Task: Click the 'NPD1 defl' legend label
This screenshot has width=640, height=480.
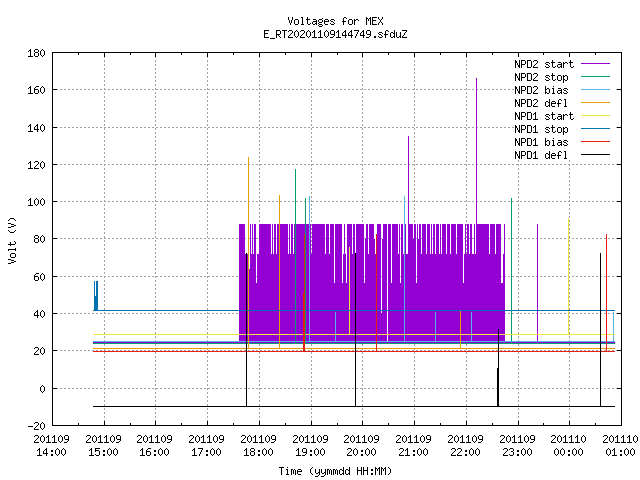Action: [541, 156]
